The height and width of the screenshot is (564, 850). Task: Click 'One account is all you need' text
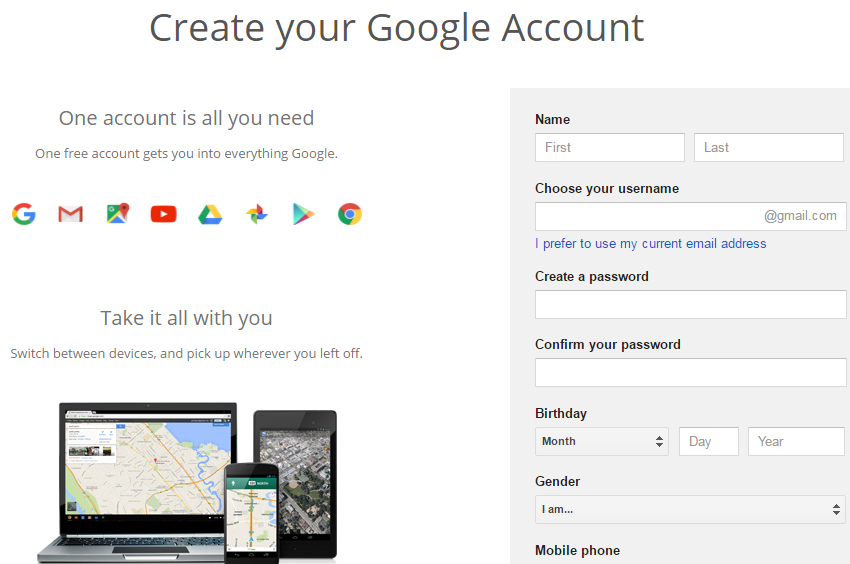pyautogui.click(x=186, y=118)
